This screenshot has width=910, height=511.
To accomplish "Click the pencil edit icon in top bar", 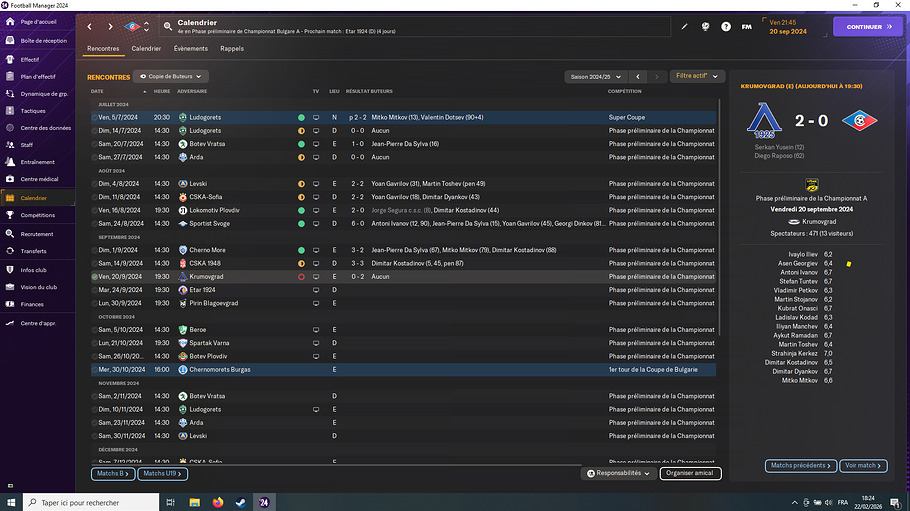I will point(685,26).
